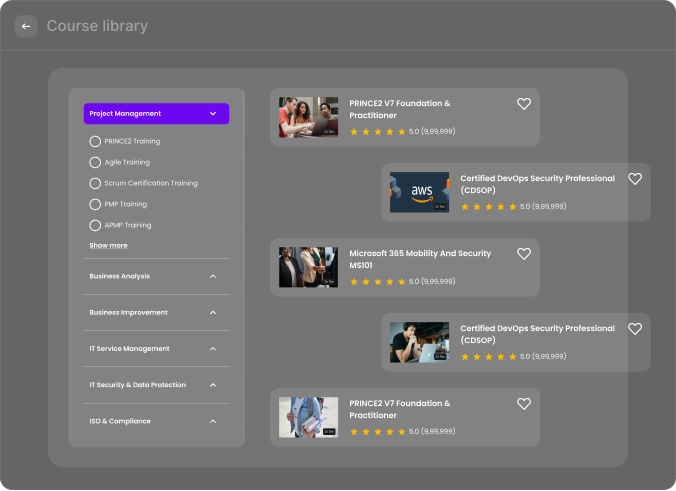Click the fifth star on Microsoft 365 rating
The width and height of the screenshot is (676, 491).
tap(402, 282)
